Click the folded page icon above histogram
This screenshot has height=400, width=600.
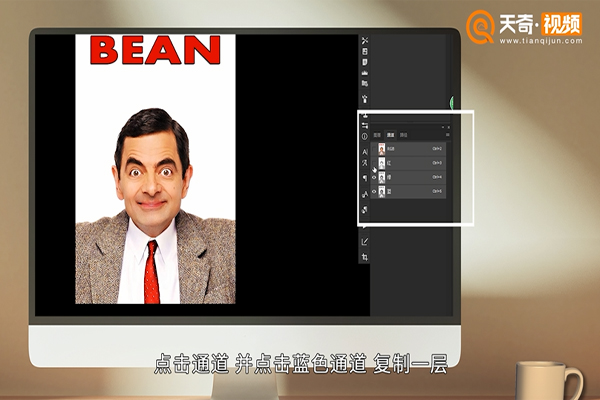365,62
